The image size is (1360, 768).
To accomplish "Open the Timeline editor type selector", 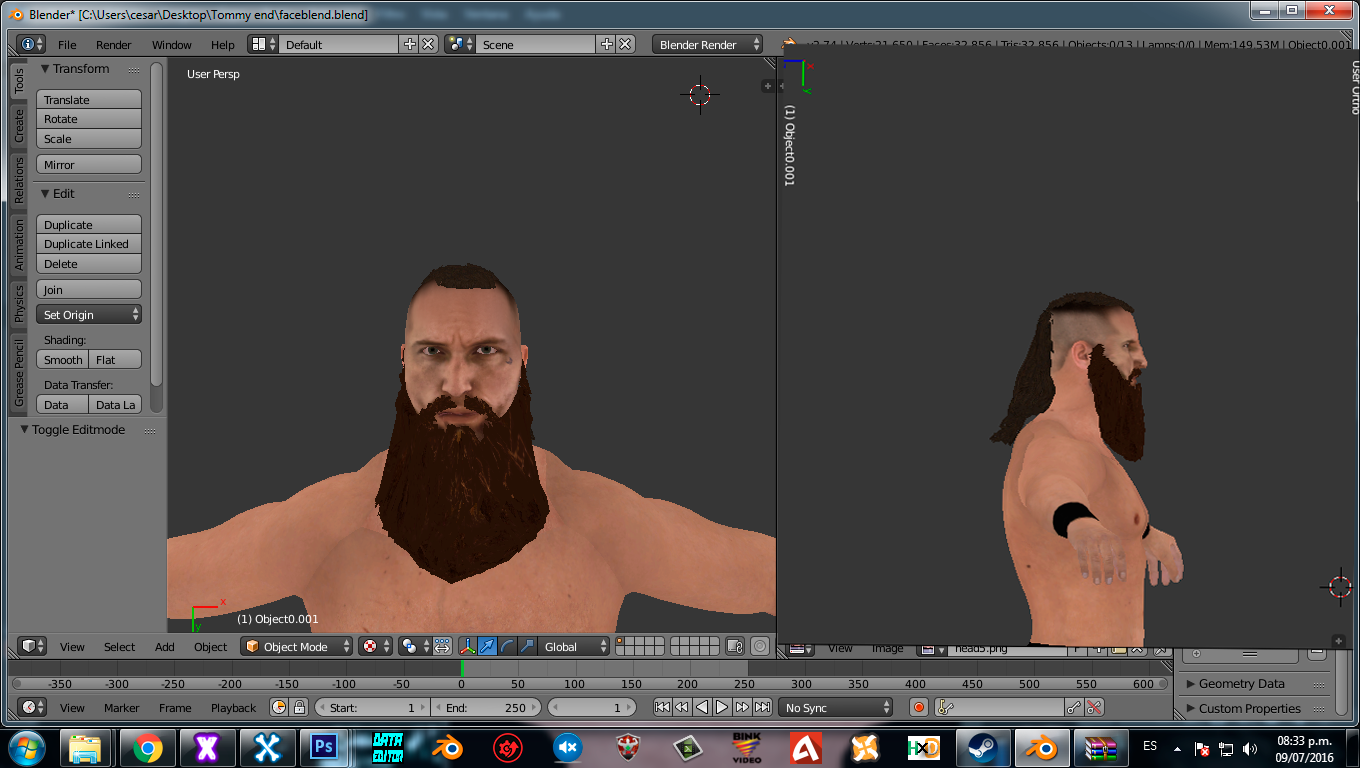I will tap(32, 707).
